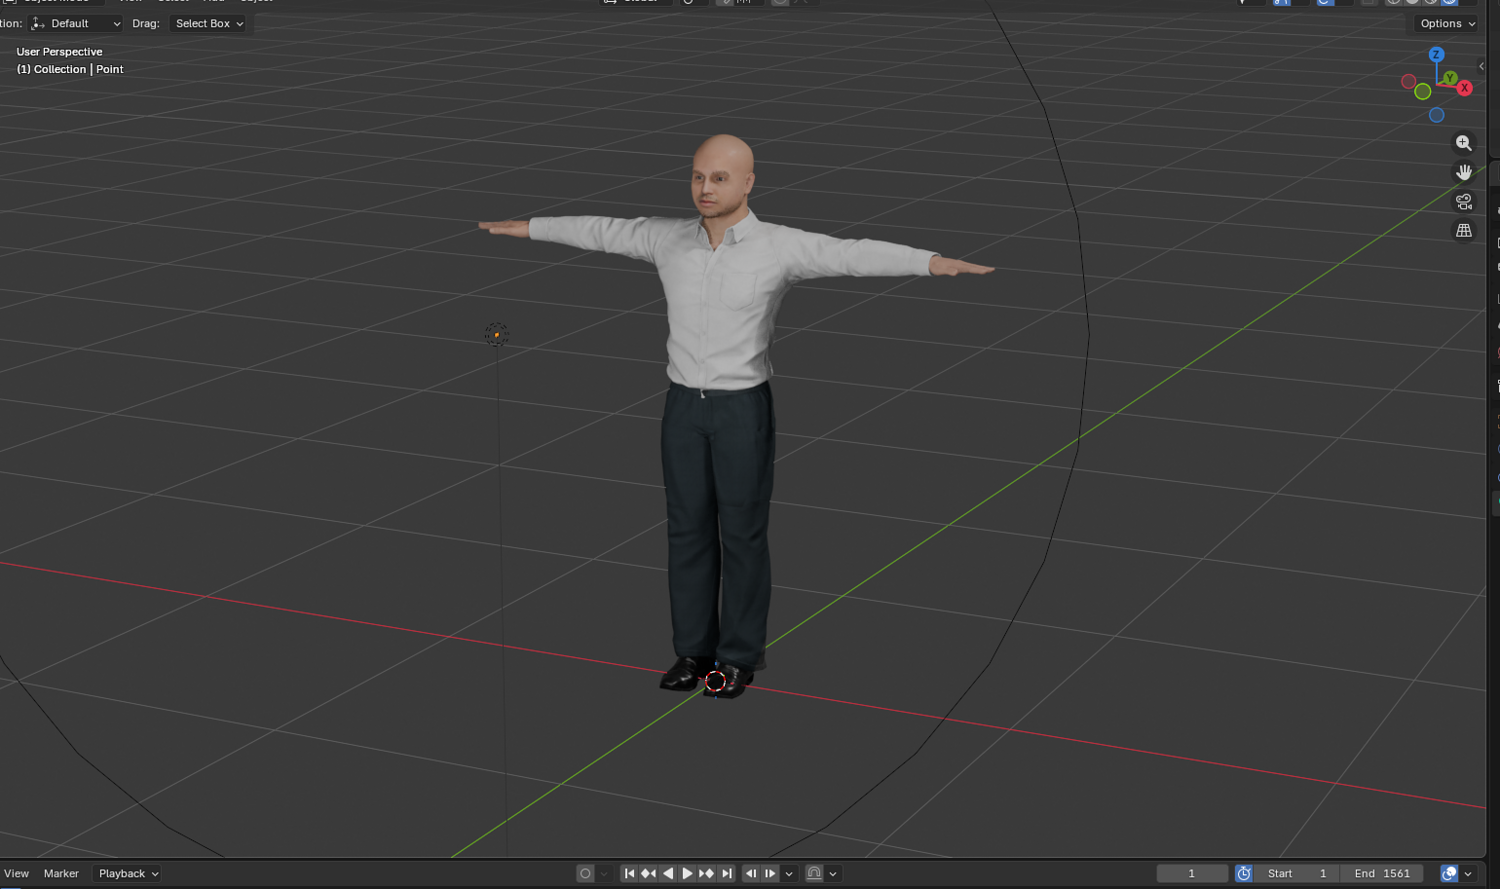The height and width of the screenshot is (889, 1500).
Task: Play the animation in reverse
Action: [x=668, y=873]
